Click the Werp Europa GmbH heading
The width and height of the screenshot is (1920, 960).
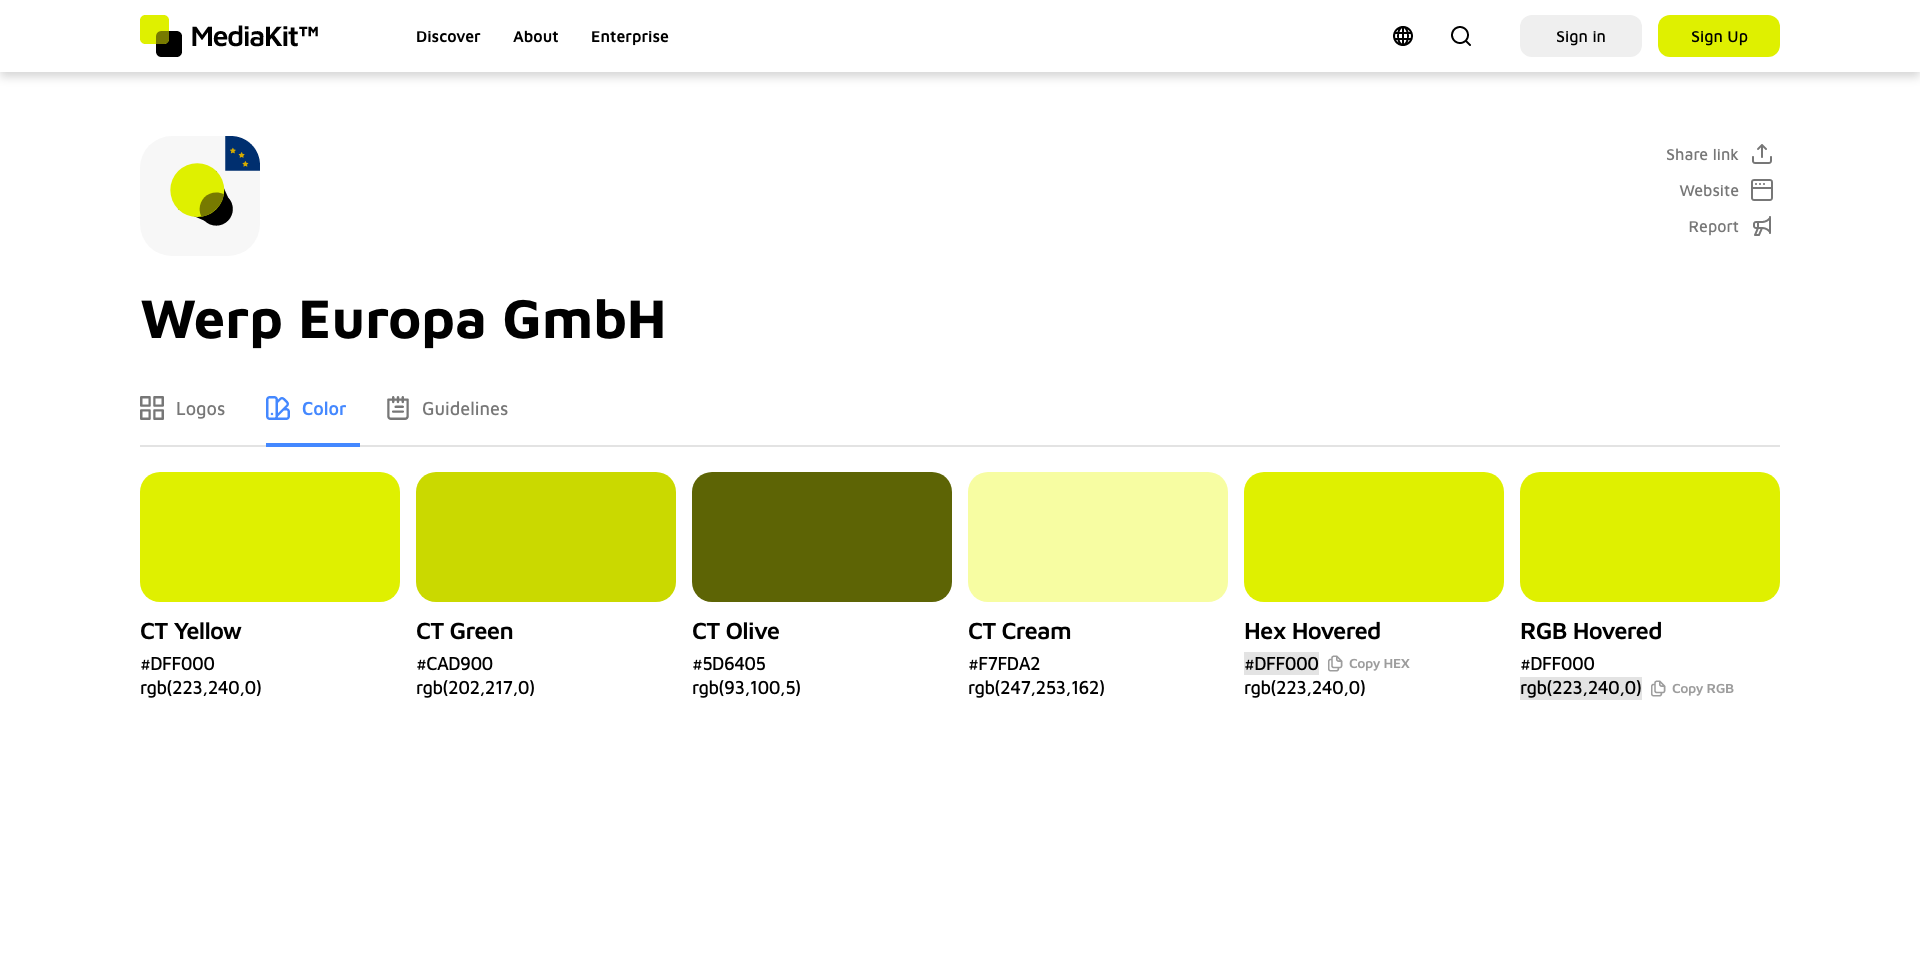click(403, 320)
